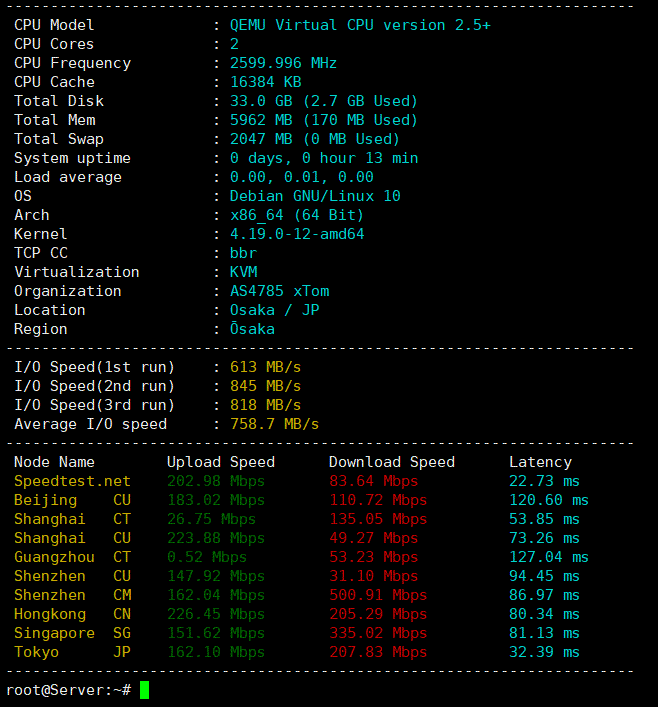Click the Speedtest.net node name
This screenshot has height=707, width=658.
(x=72, y=481)
